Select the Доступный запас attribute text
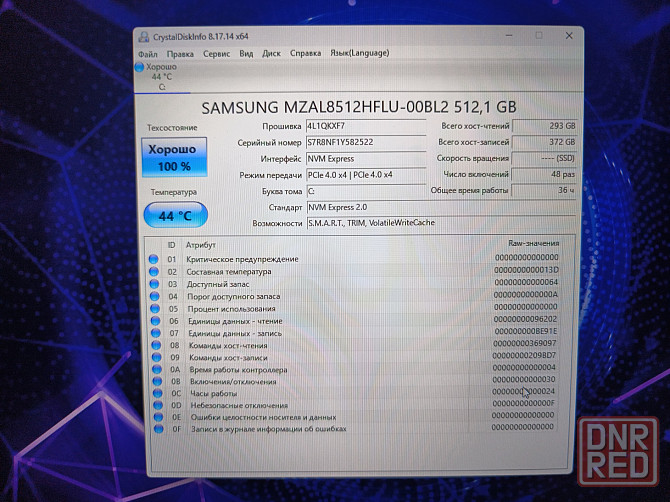 (x=218, y=284)
